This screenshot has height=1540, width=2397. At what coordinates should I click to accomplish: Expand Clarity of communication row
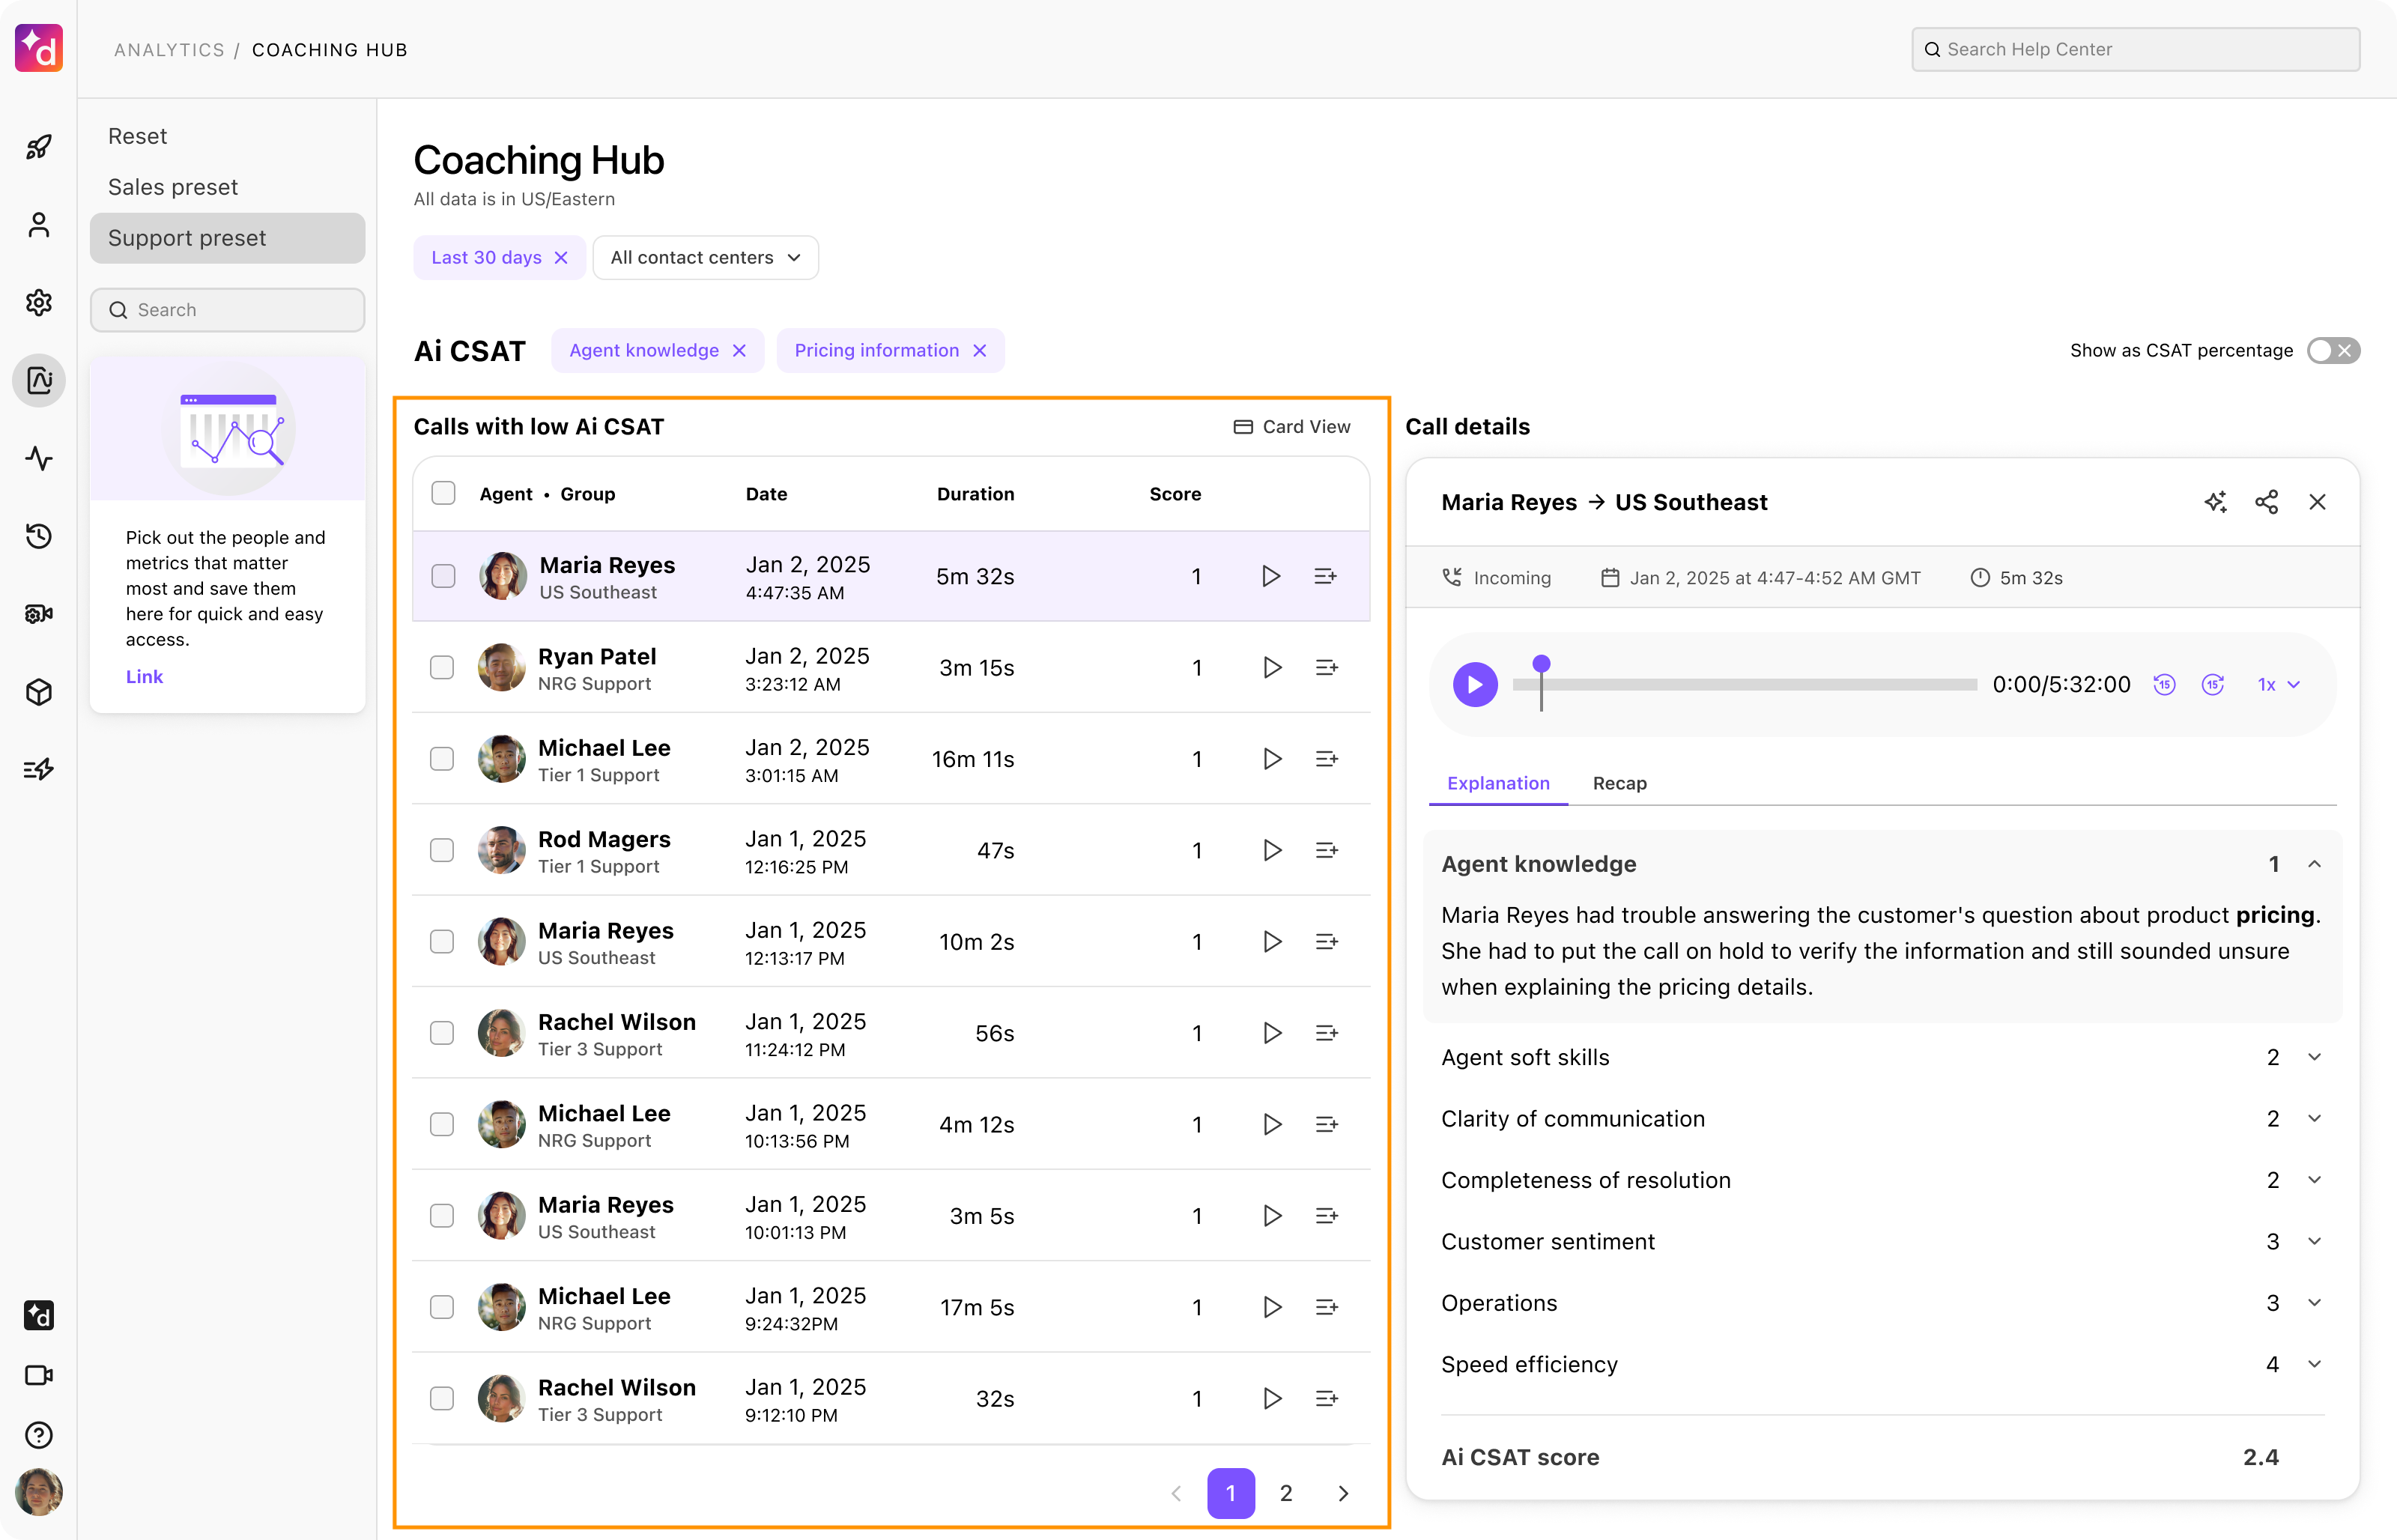[x=2314, y=1119]
